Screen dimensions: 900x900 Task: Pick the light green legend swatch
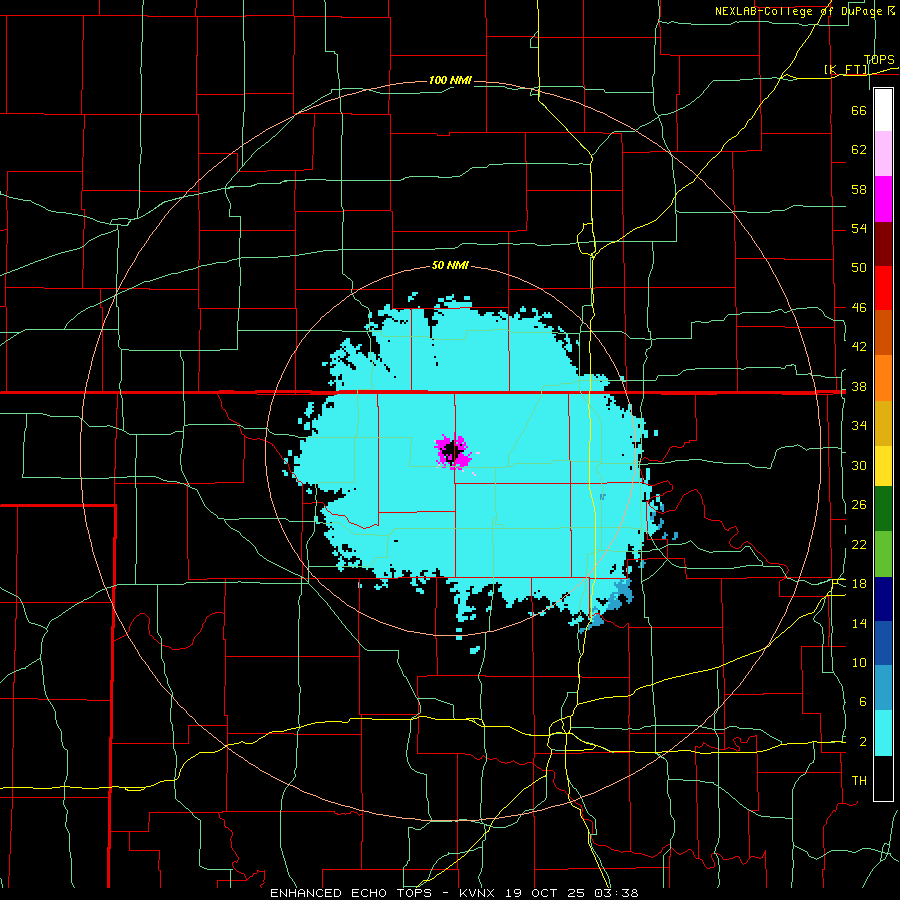click(x=883, y=554)
